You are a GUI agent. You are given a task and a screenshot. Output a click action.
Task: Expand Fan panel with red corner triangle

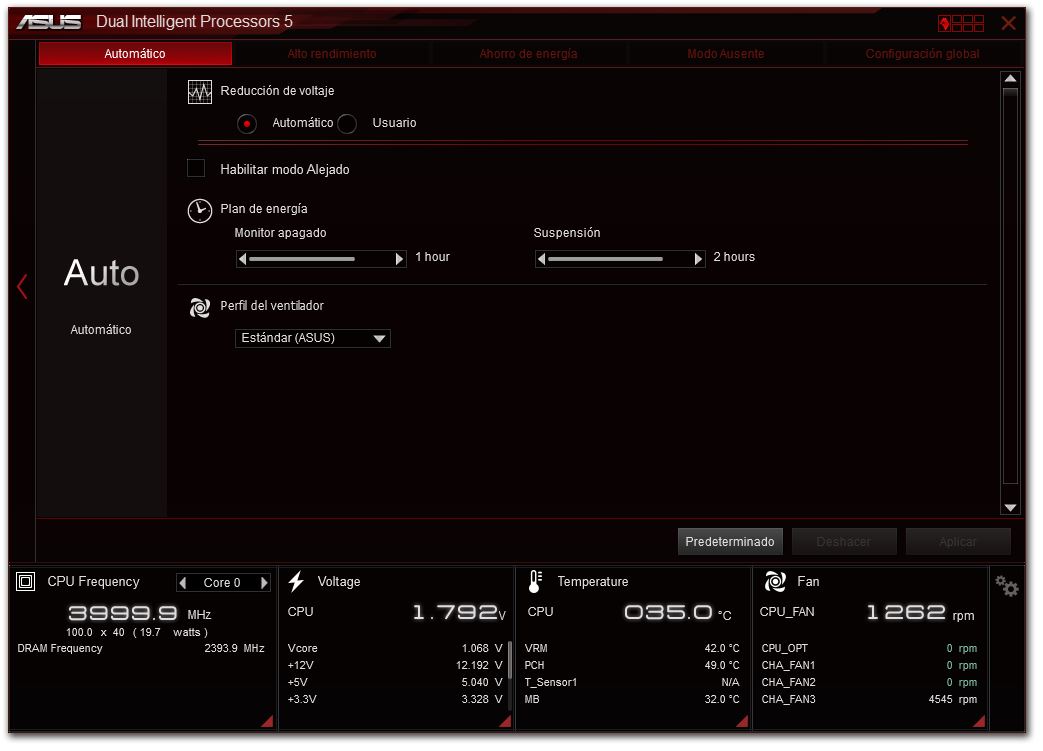tap(979, 721)
